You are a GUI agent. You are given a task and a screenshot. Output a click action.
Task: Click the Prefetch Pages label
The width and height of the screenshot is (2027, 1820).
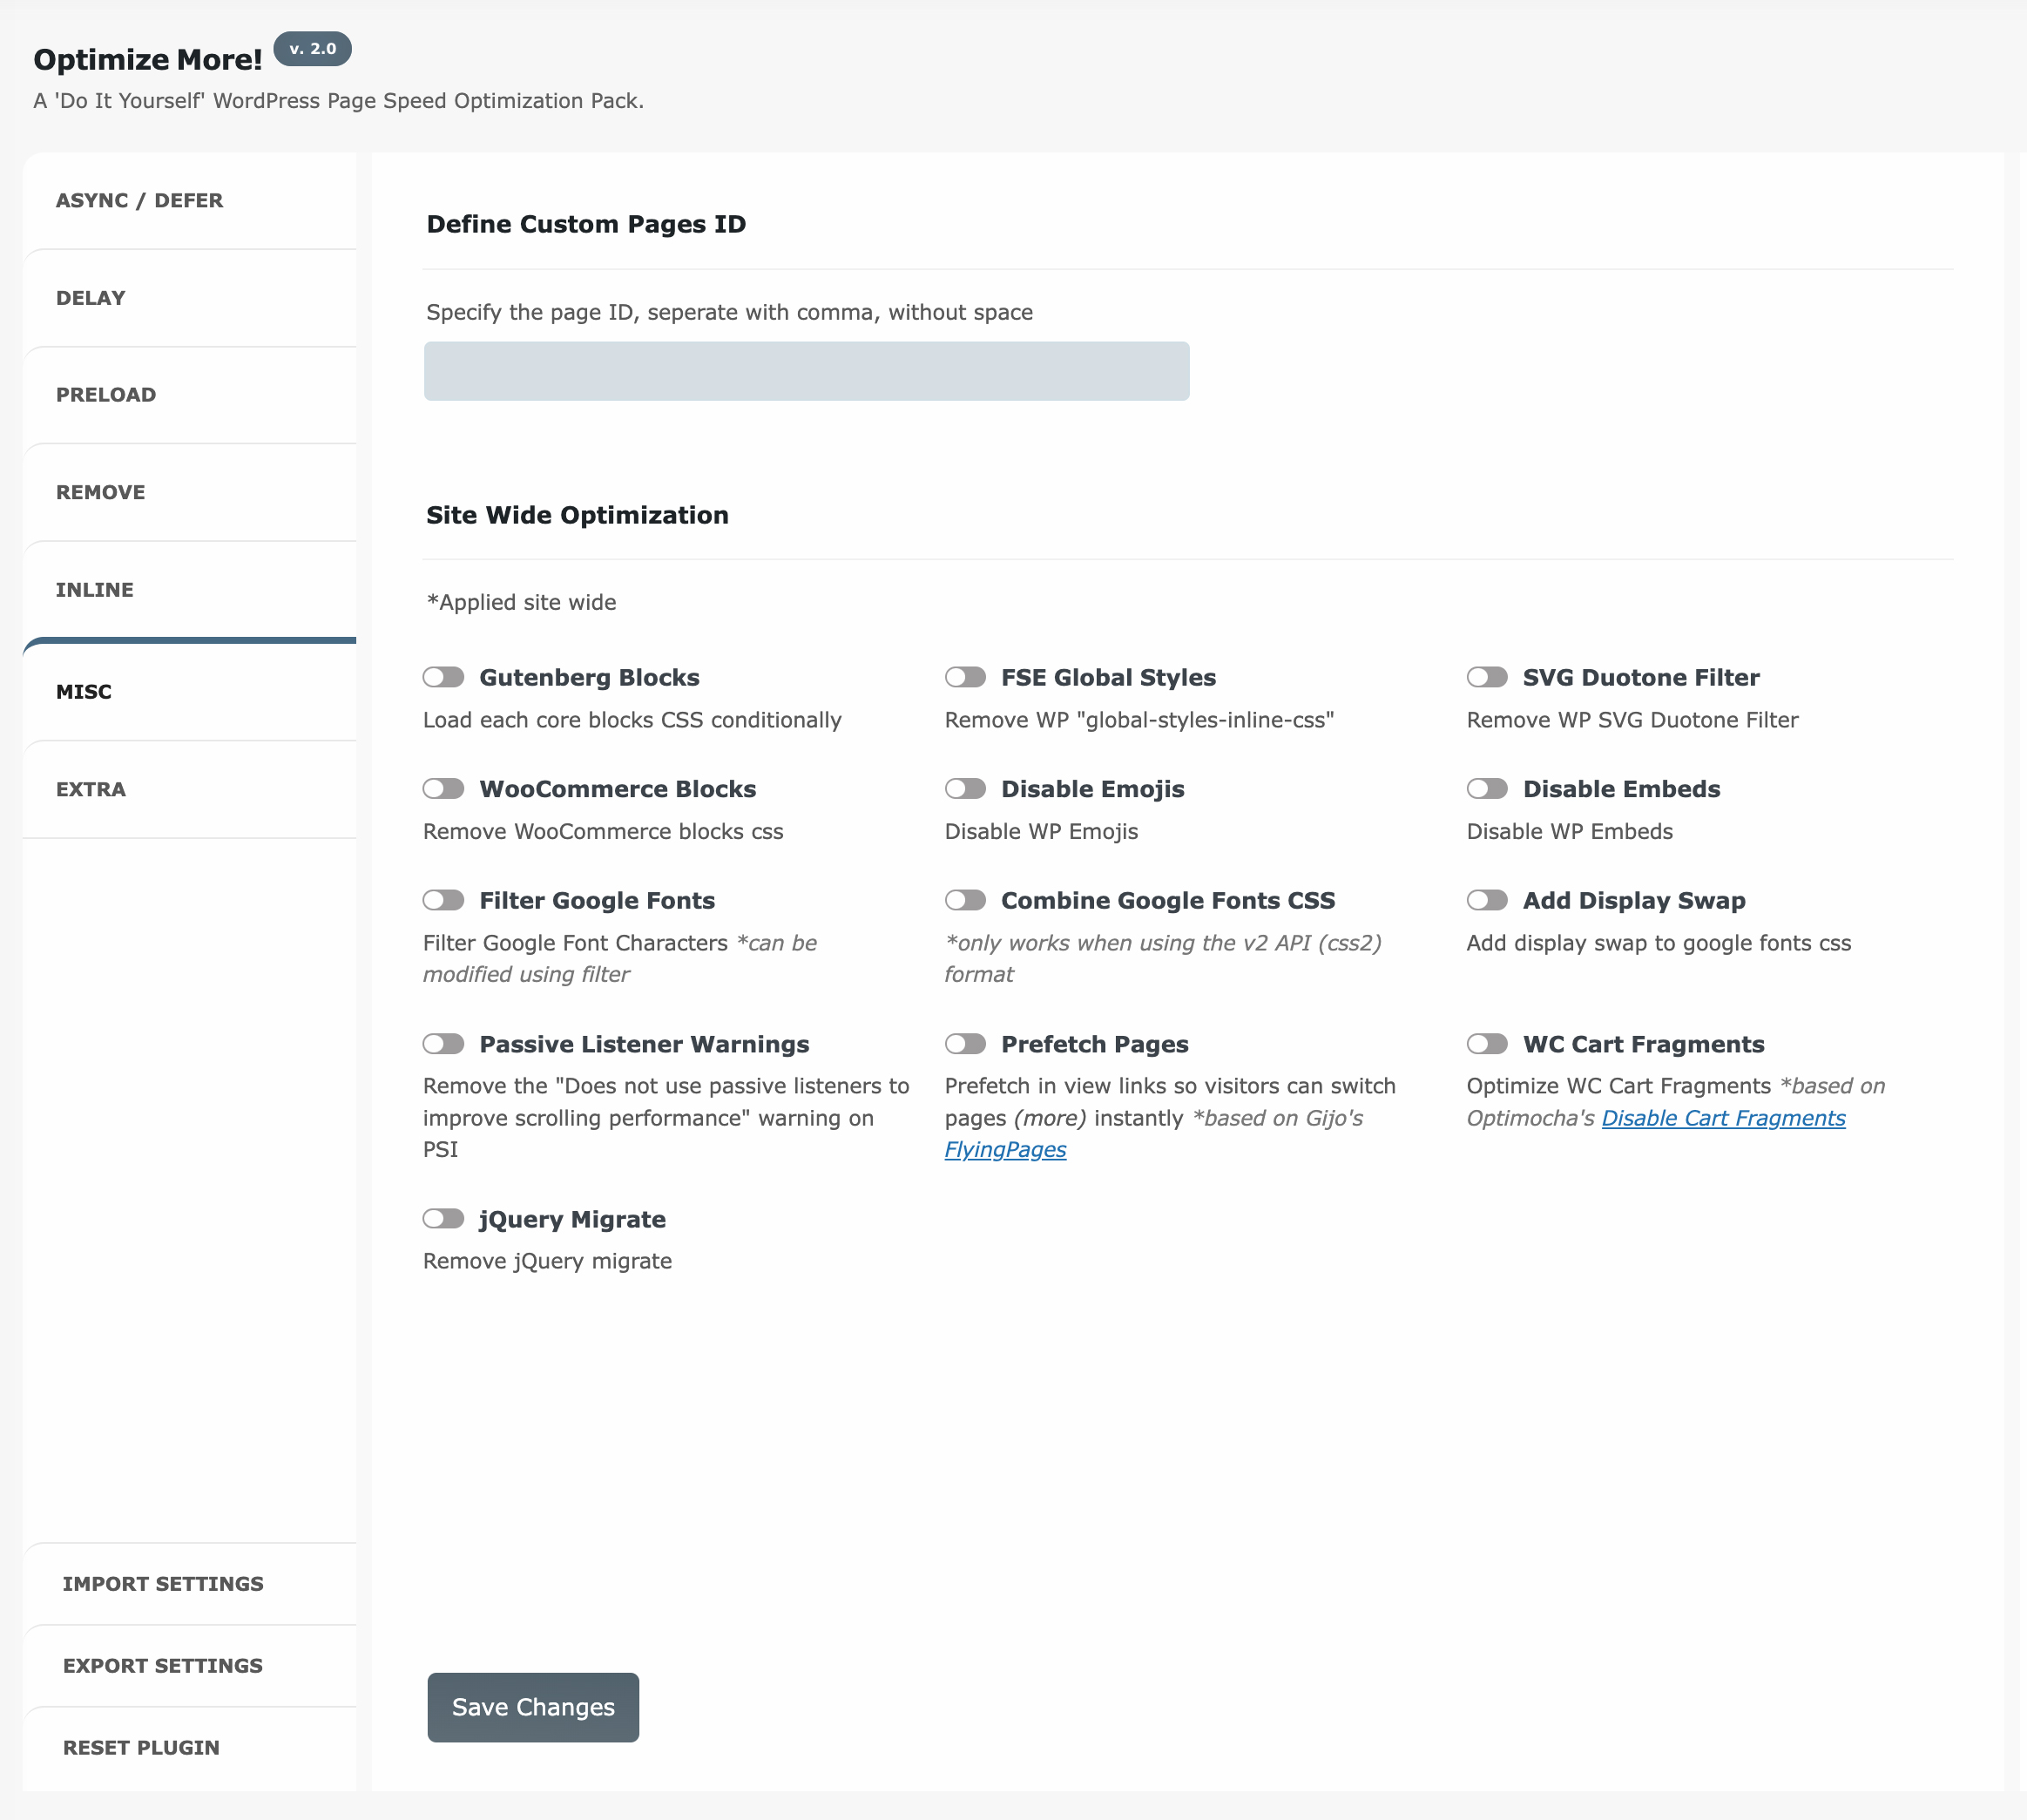(x=1094, y=1044)
